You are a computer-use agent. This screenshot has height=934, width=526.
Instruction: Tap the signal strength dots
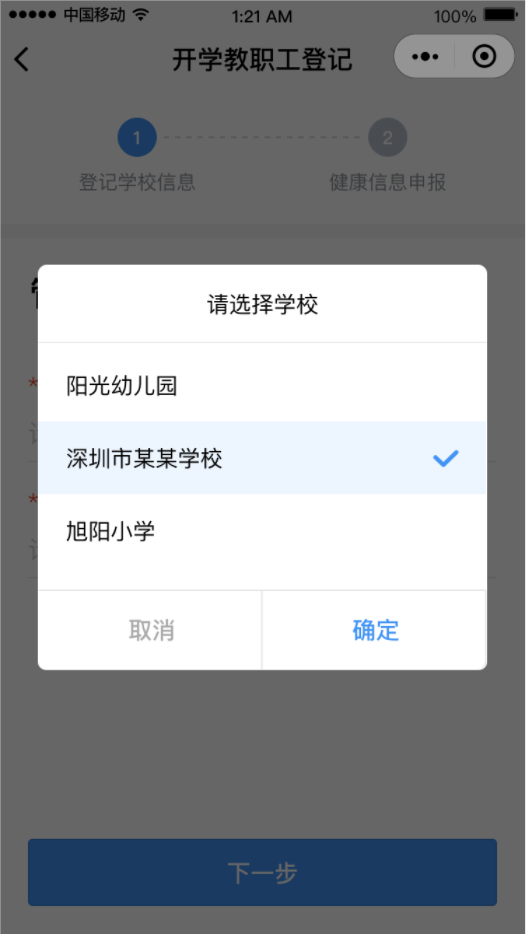coord(32,15)
